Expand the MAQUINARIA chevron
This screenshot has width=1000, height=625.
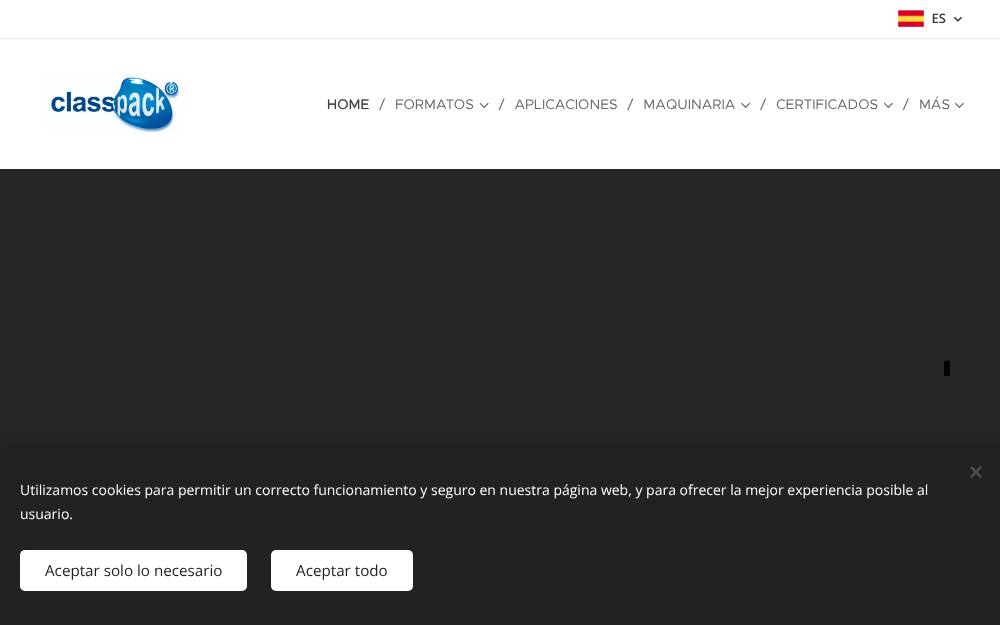pyautogui.click(x=746, y=105)
